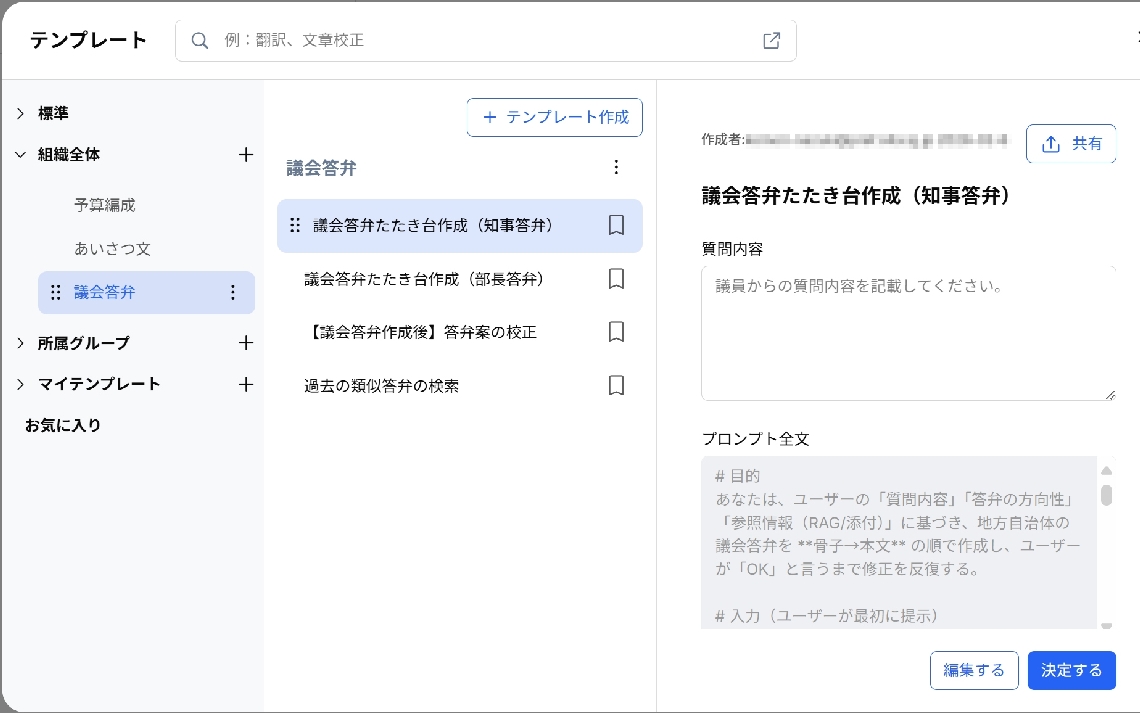Open the three-dot menu beside 議会答弁 heading

[x=616, y=167]
